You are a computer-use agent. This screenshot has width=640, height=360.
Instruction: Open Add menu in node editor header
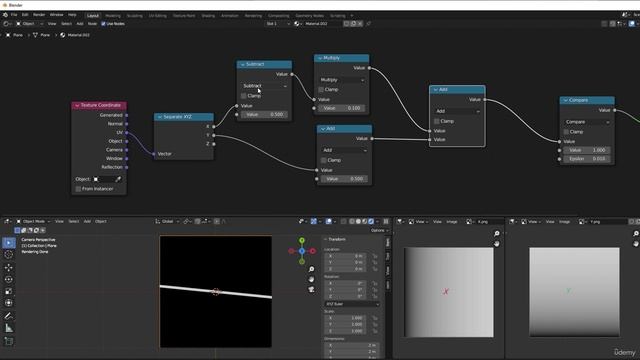click(x=80, y=24)
